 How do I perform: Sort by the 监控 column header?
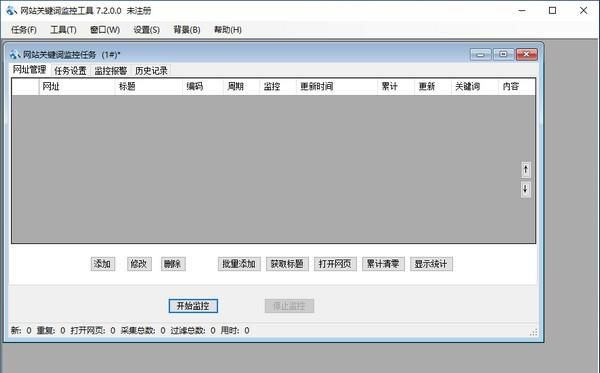click(278, 86)
